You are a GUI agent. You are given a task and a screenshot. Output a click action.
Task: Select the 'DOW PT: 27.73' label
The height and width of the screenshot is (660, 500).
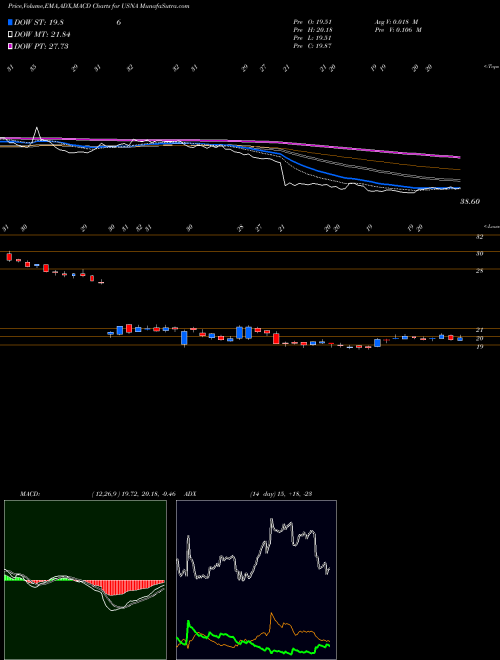pyautogui.click(x=42, y=46)
